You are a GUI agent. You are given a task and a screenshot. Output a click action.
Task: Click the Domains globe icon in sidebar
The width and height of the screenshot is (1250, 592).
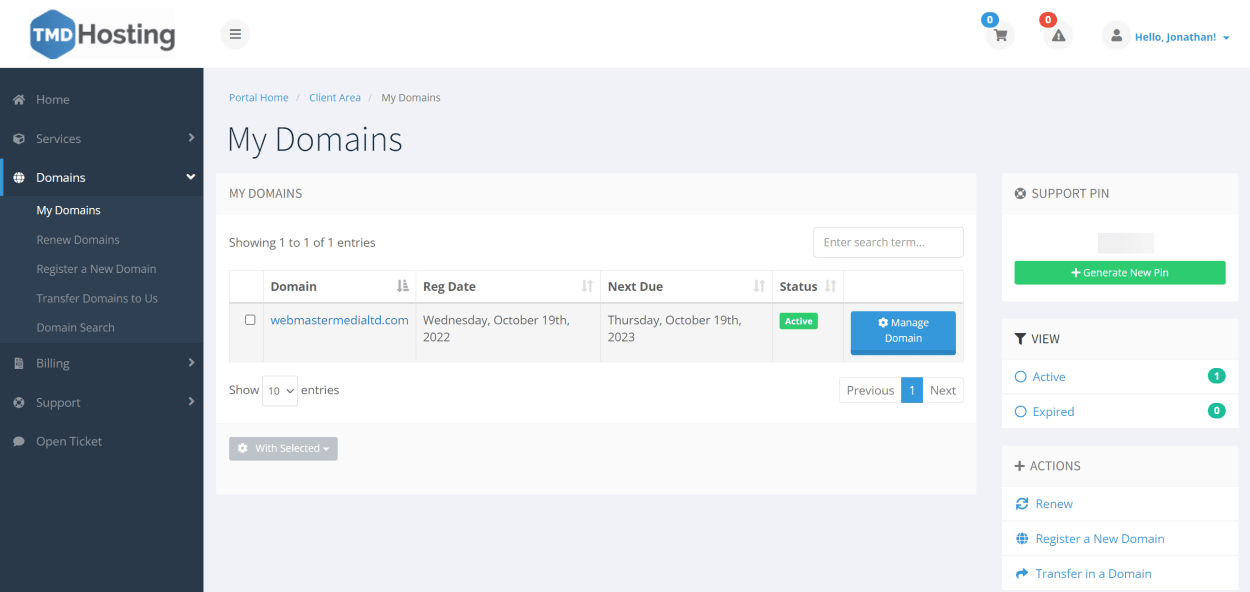pos(18,178)
